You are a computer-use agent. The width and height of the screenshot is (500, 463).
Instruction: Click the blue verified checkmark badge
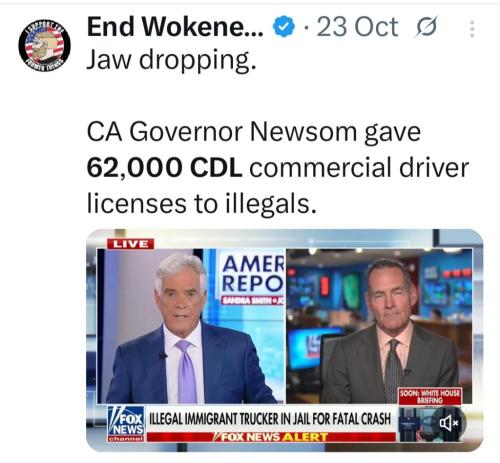(x=284, y=27)
